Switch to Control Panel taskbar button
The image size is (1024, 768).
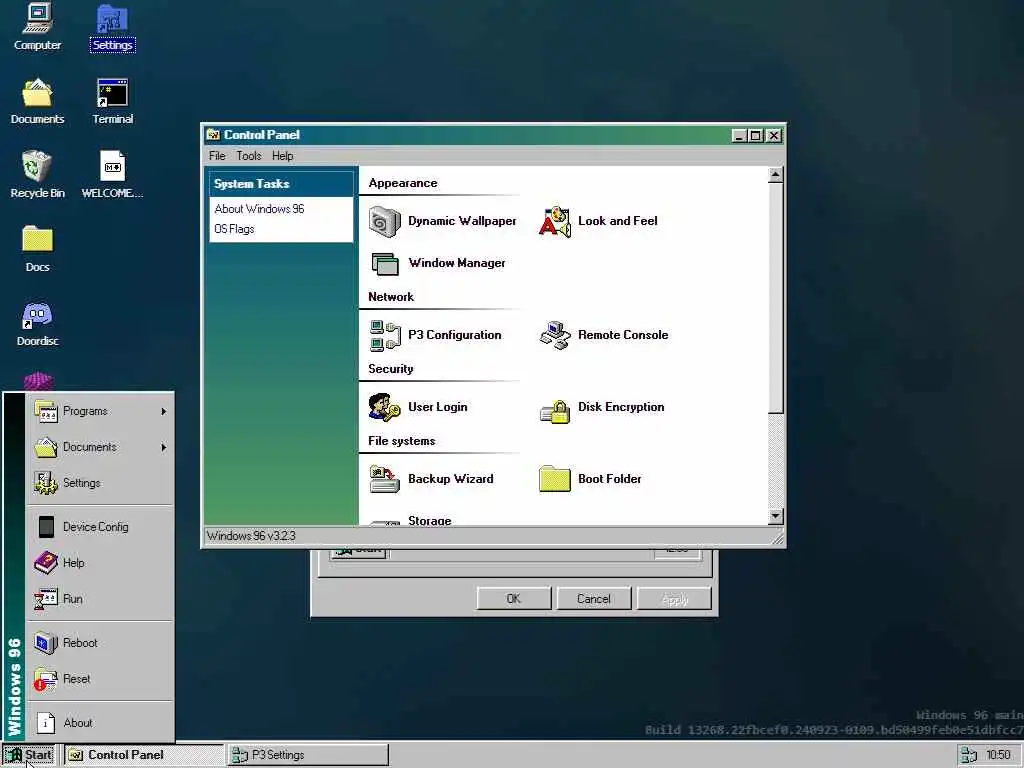[144, 755]
